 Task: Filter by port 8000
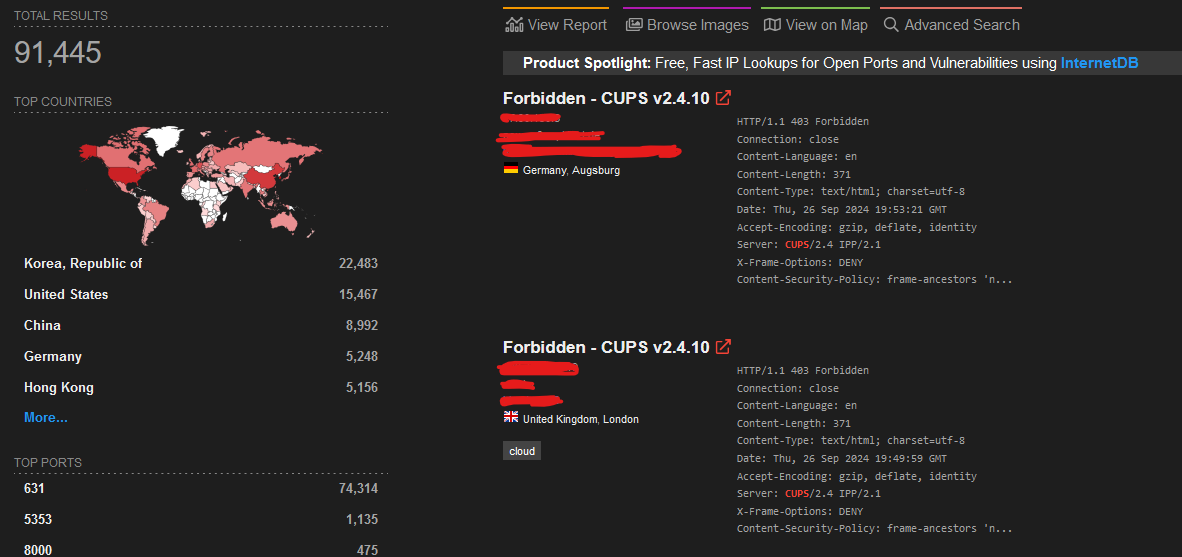point(38,550)
